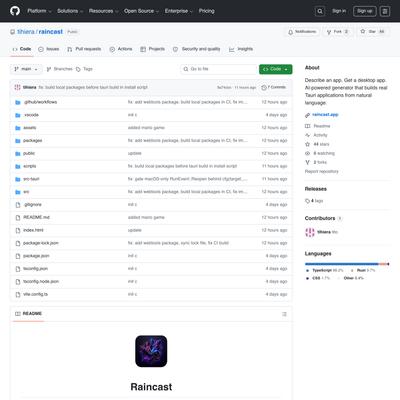Screen dimensions: 400x400
Task: Expand the Open Source menu
Action: pyautogui.click(x=141, y=11)
